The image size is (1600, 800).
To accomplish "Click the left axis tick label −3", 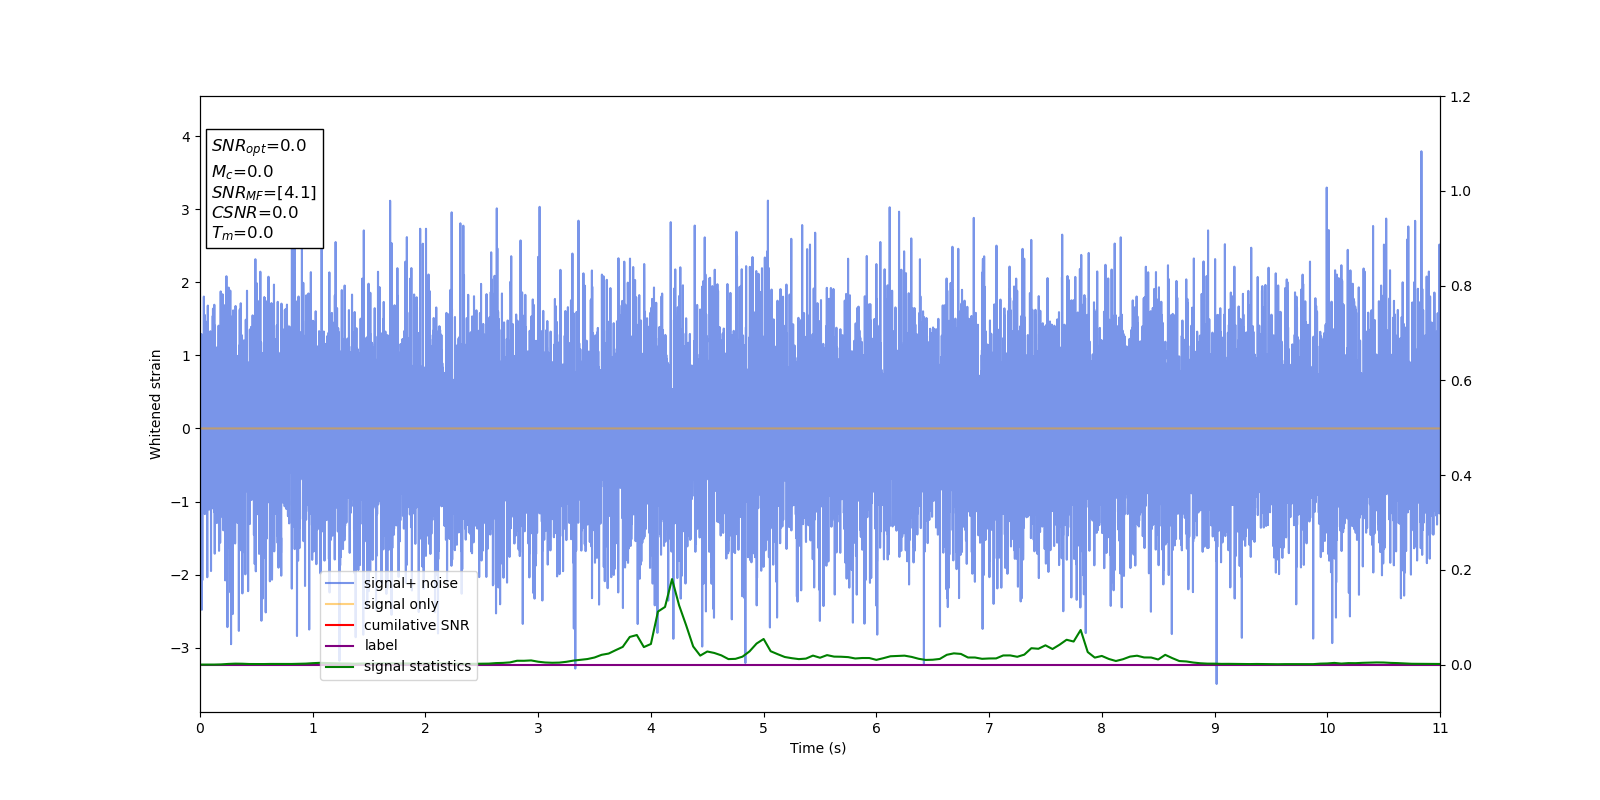I will 178,648.
